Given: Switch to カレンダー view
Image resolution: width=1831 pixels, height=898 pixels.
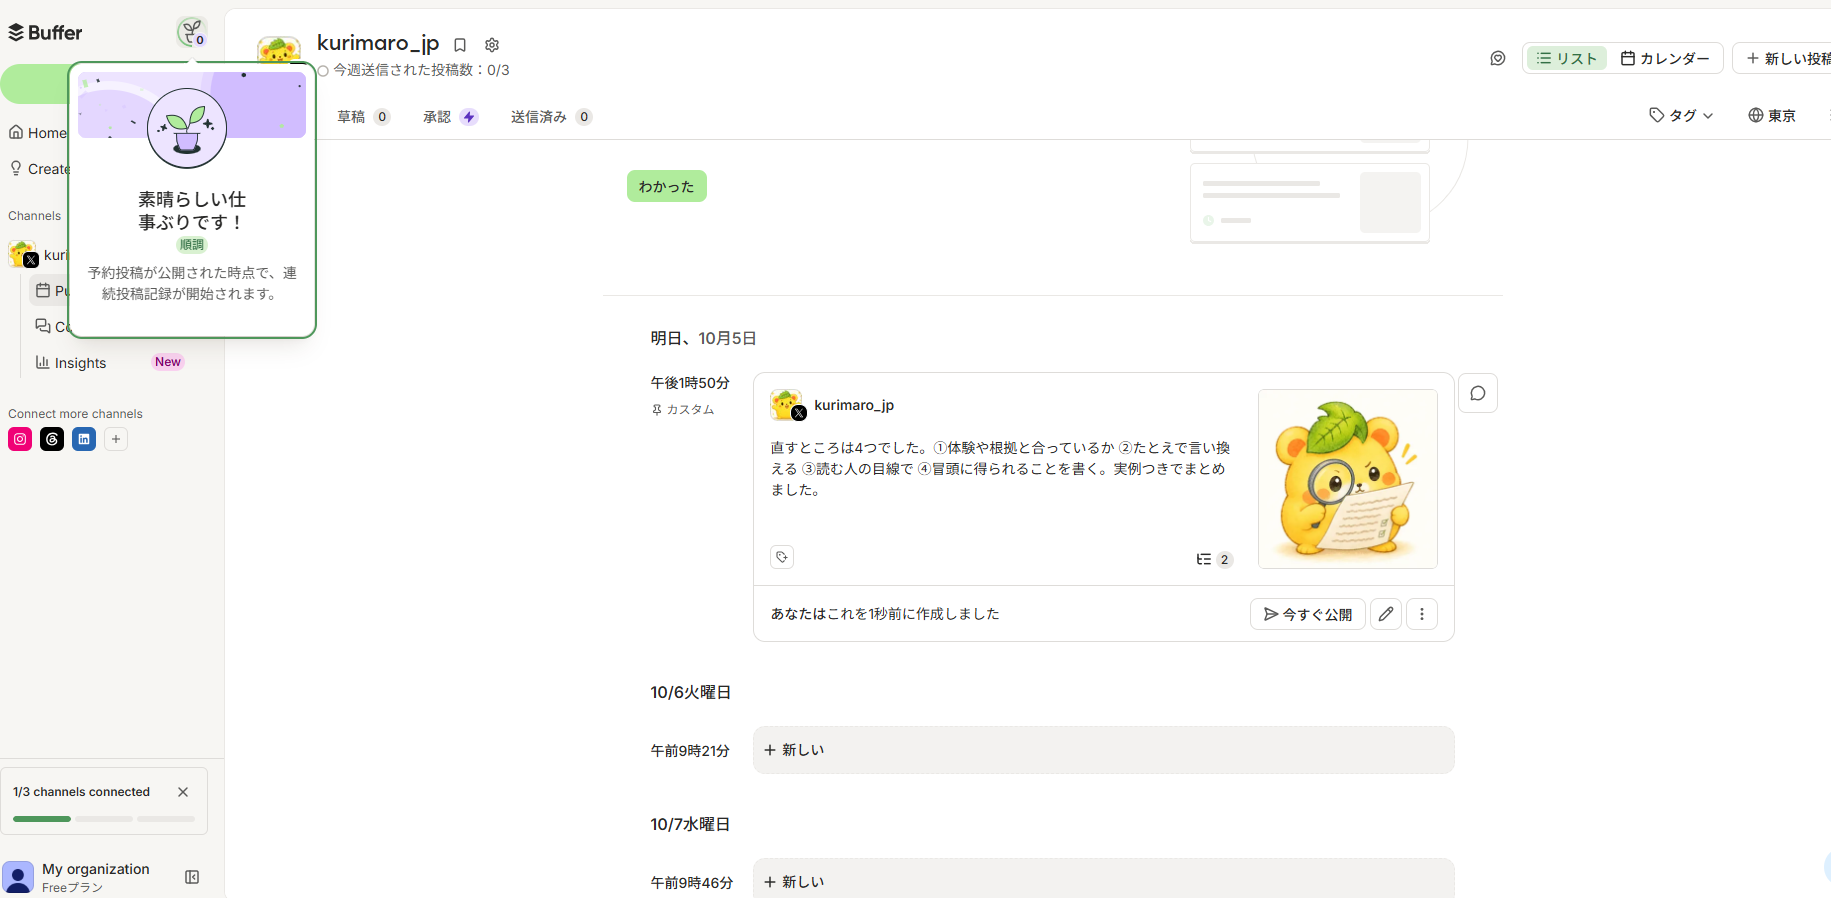Looking at the screenshot, I should [1665, 59].
